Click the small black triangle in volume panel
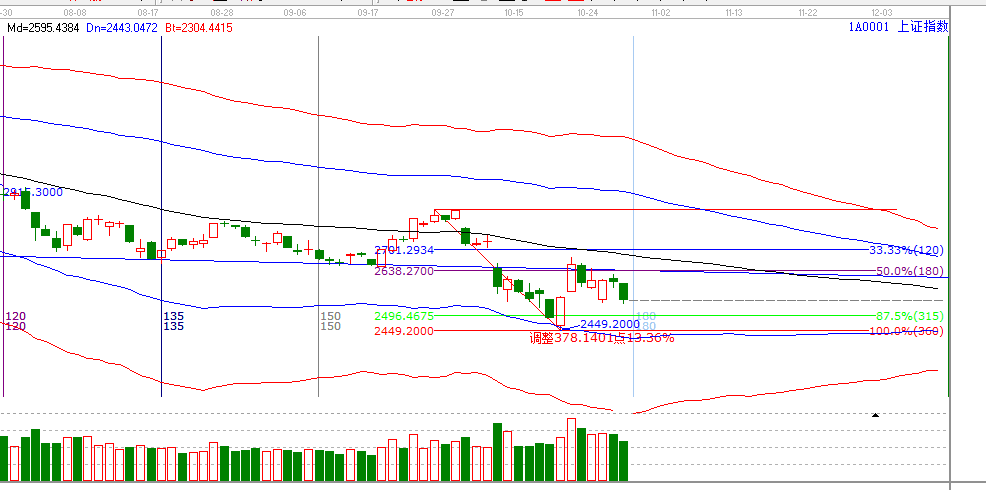The height and width of the screenshot is (490, 986). [x=877, y=414]
